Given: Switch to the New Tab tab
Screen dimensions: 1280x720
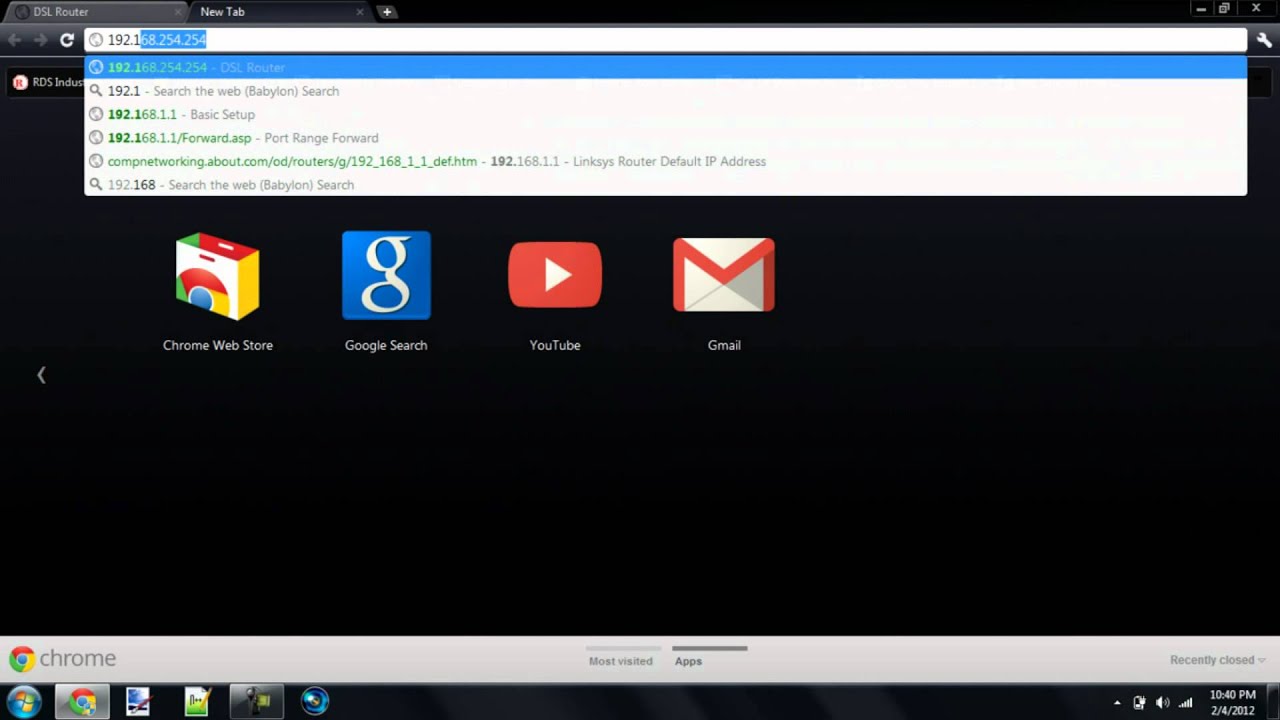Looking at the screenshot, I should (x=280, y=12).
